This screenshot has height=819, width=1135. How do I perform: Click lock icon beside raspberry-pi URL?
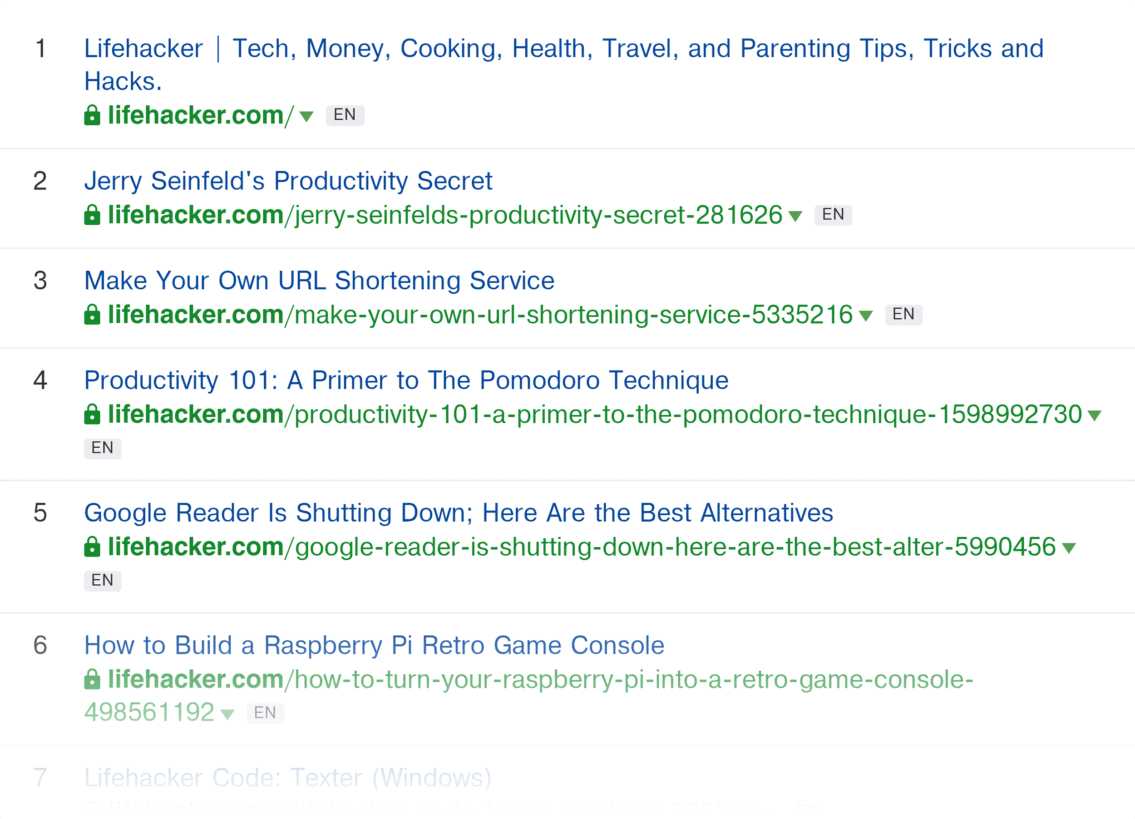pos(92,679)
